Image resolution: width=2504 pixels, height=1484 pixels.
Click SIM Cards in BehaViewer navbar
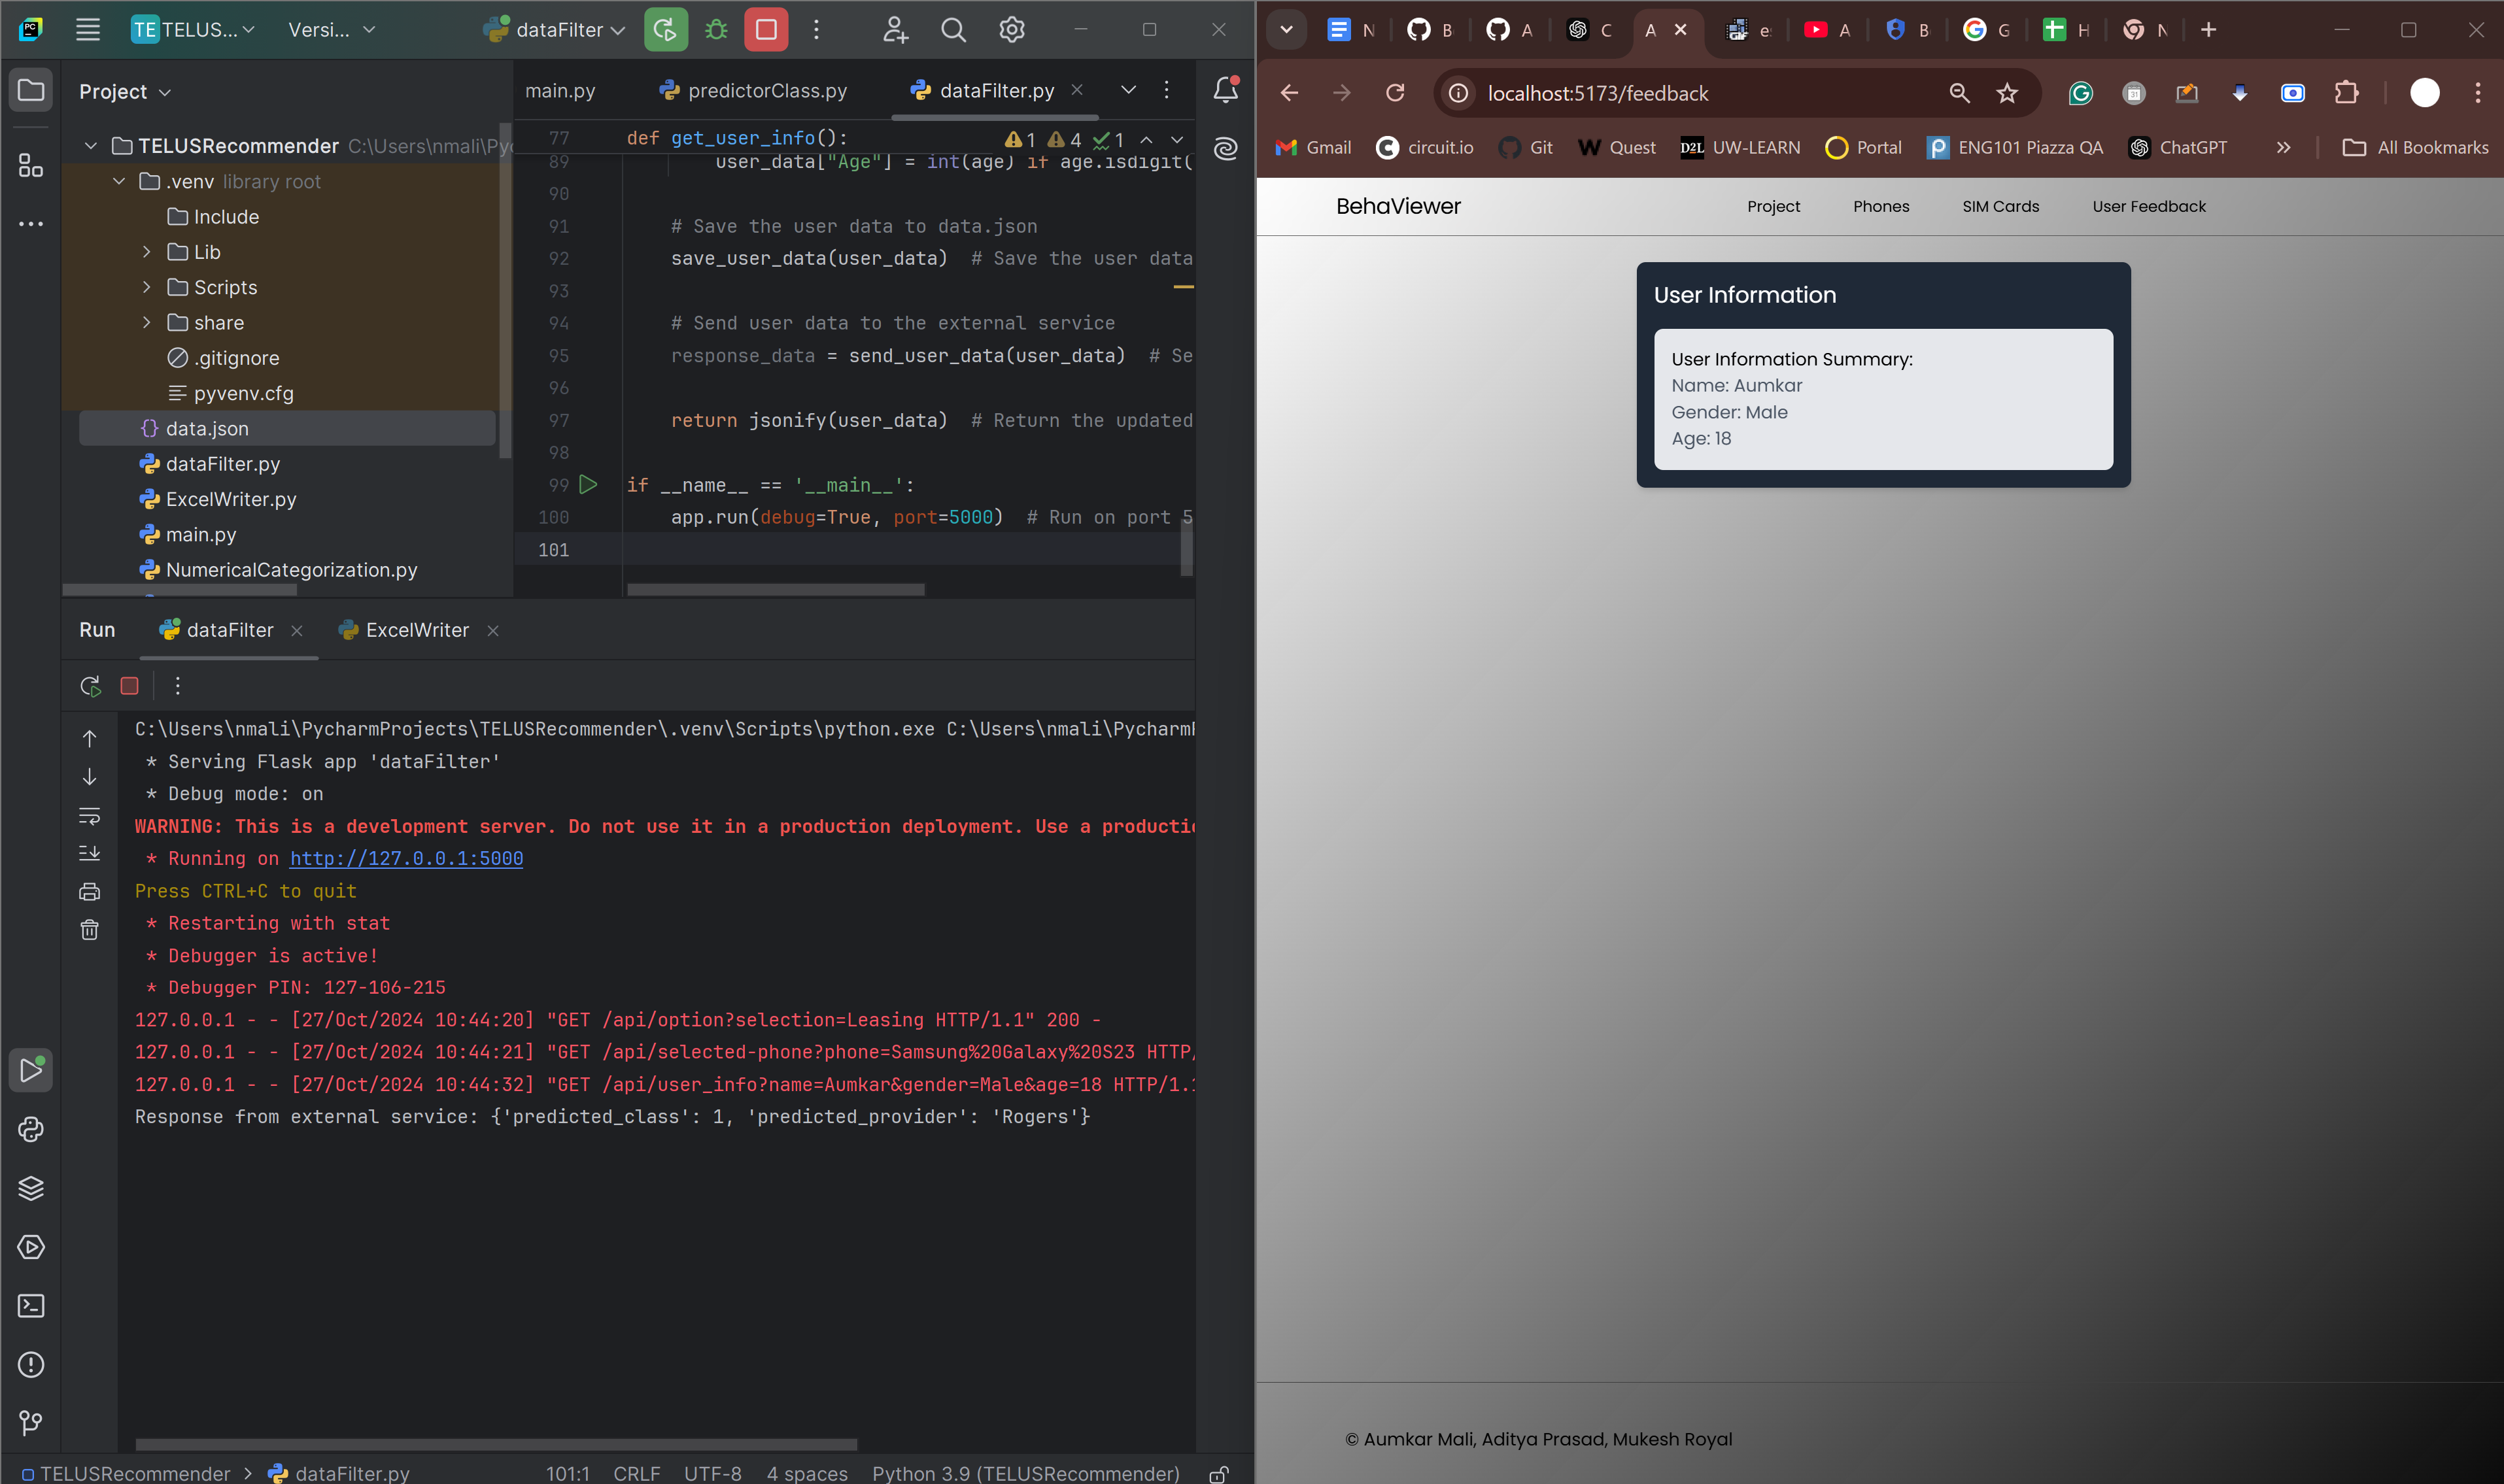(x=2000, y=206)
